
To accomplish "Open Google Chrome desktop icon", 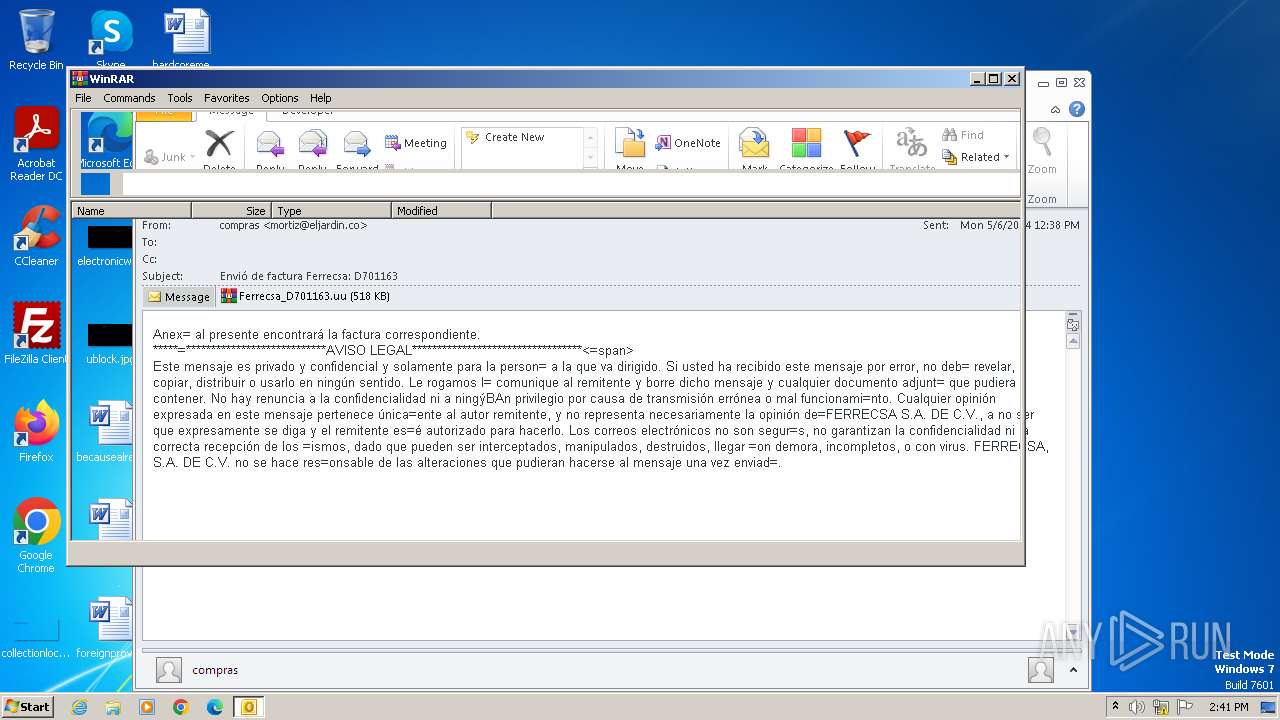I will (36, 536).
